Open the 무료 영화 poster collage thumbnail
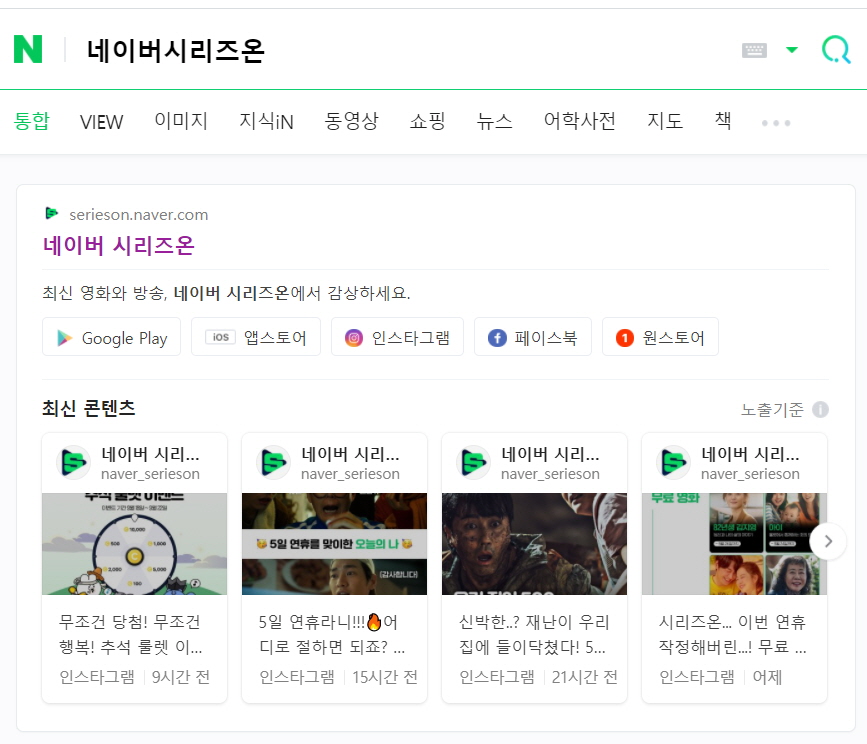Viewport: 867px width, 744px height. point(734,544)
